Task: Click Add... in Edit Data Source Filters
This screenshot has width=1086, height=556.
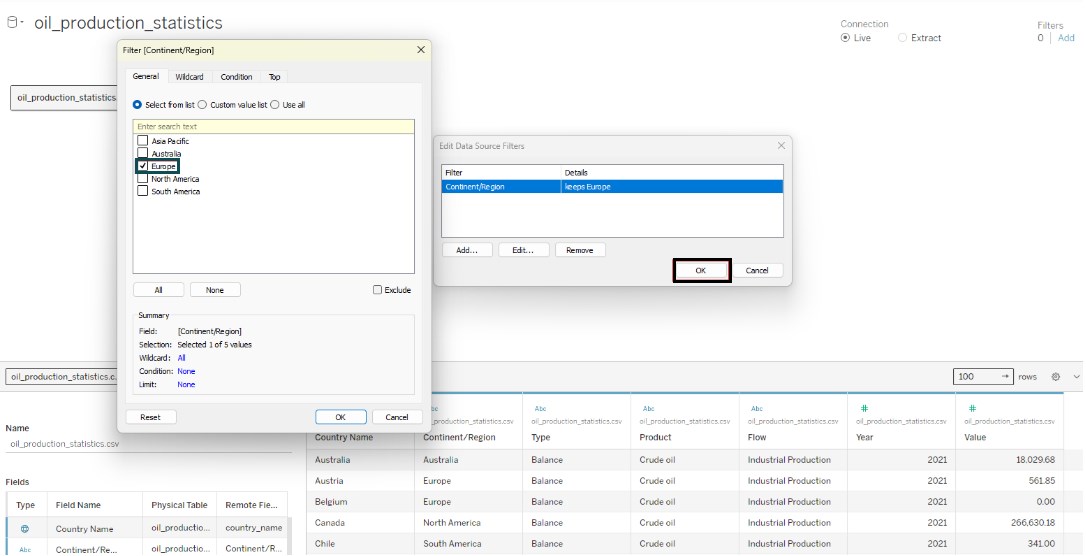Action: pos(467,250)
